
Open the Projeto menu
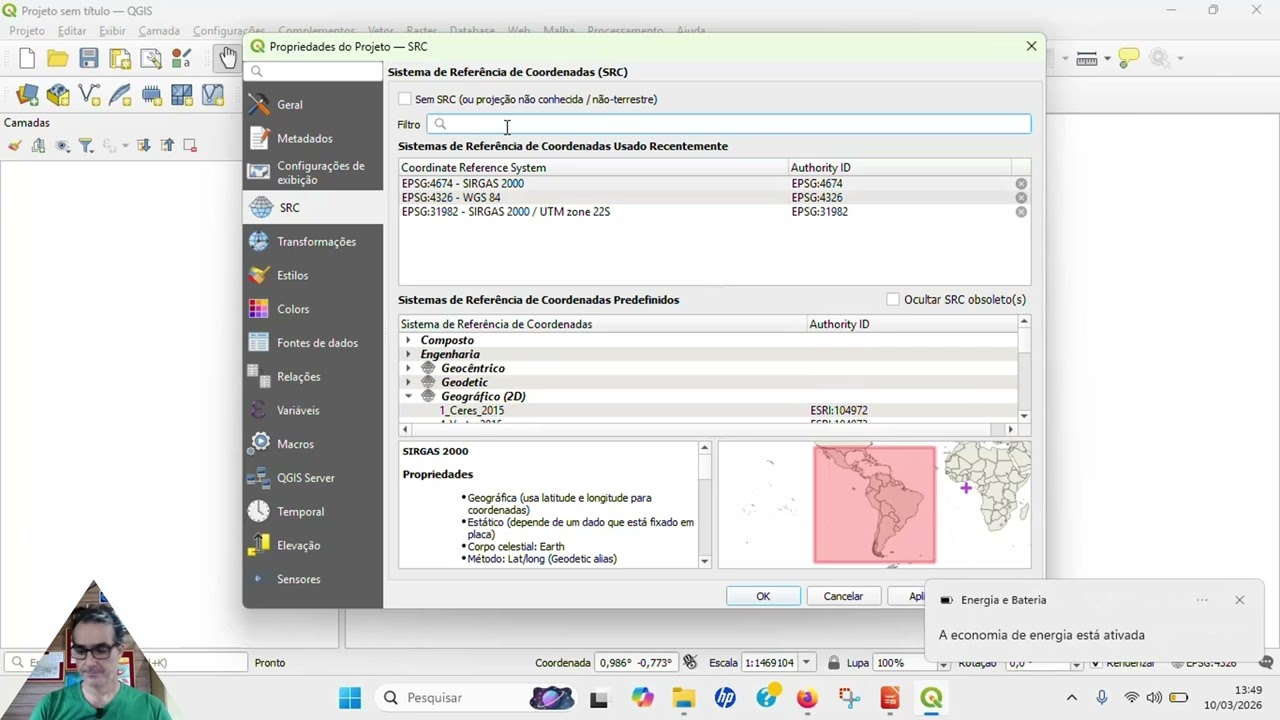[27, 31]
